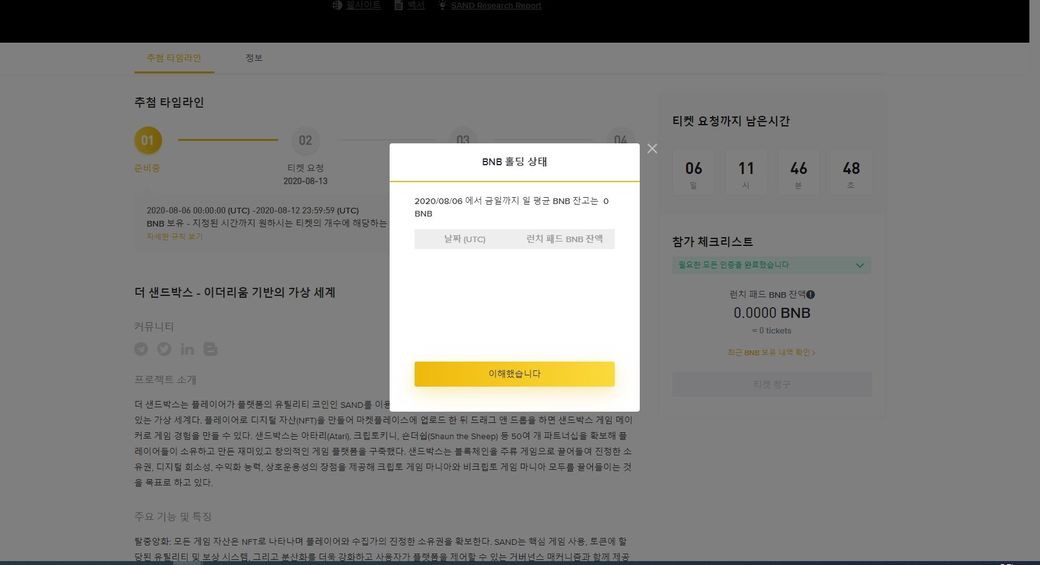Click info icon beside 런치 패드 BNB 잔액
Screen dimensions: 1040x565
[810, 295]
